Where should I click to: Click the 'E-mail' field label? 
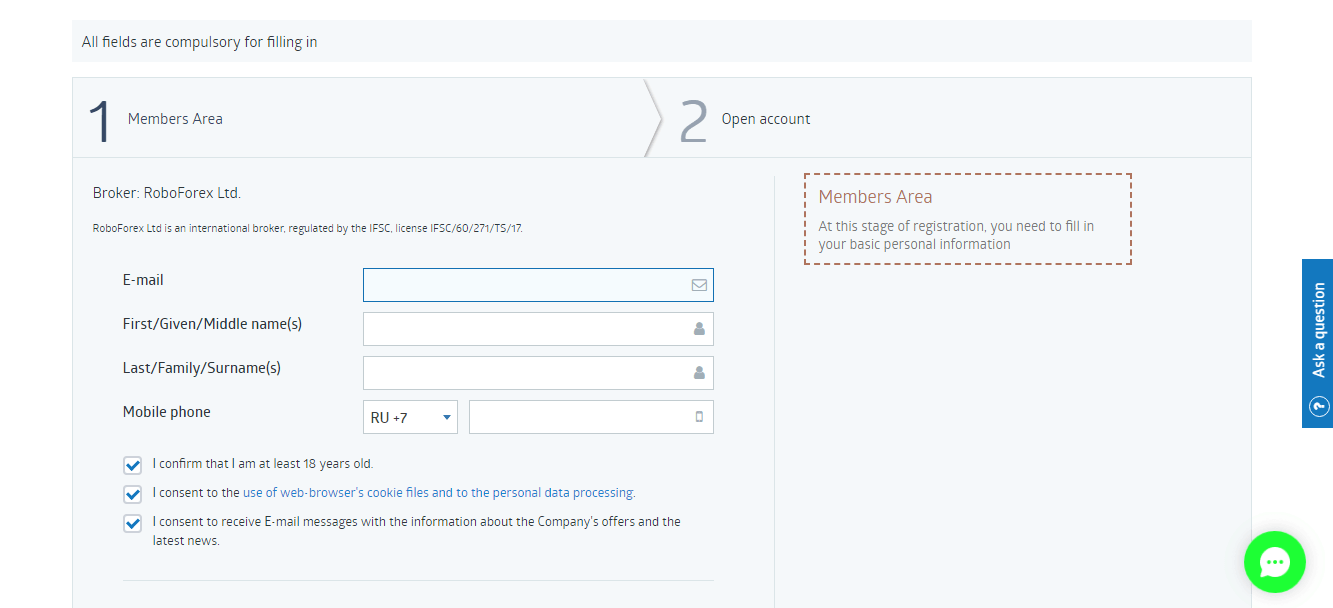143,280
